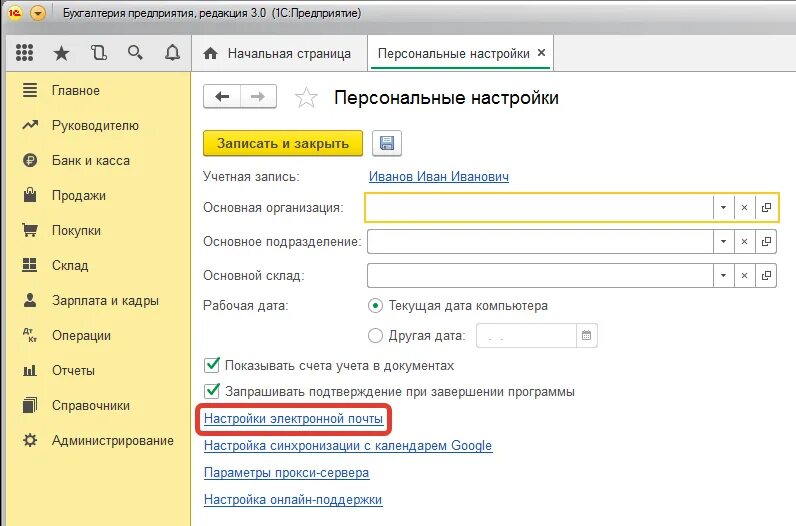This screenshot has height=526, width=796.
Task: Open Покупки section
Action: [76, 231]
